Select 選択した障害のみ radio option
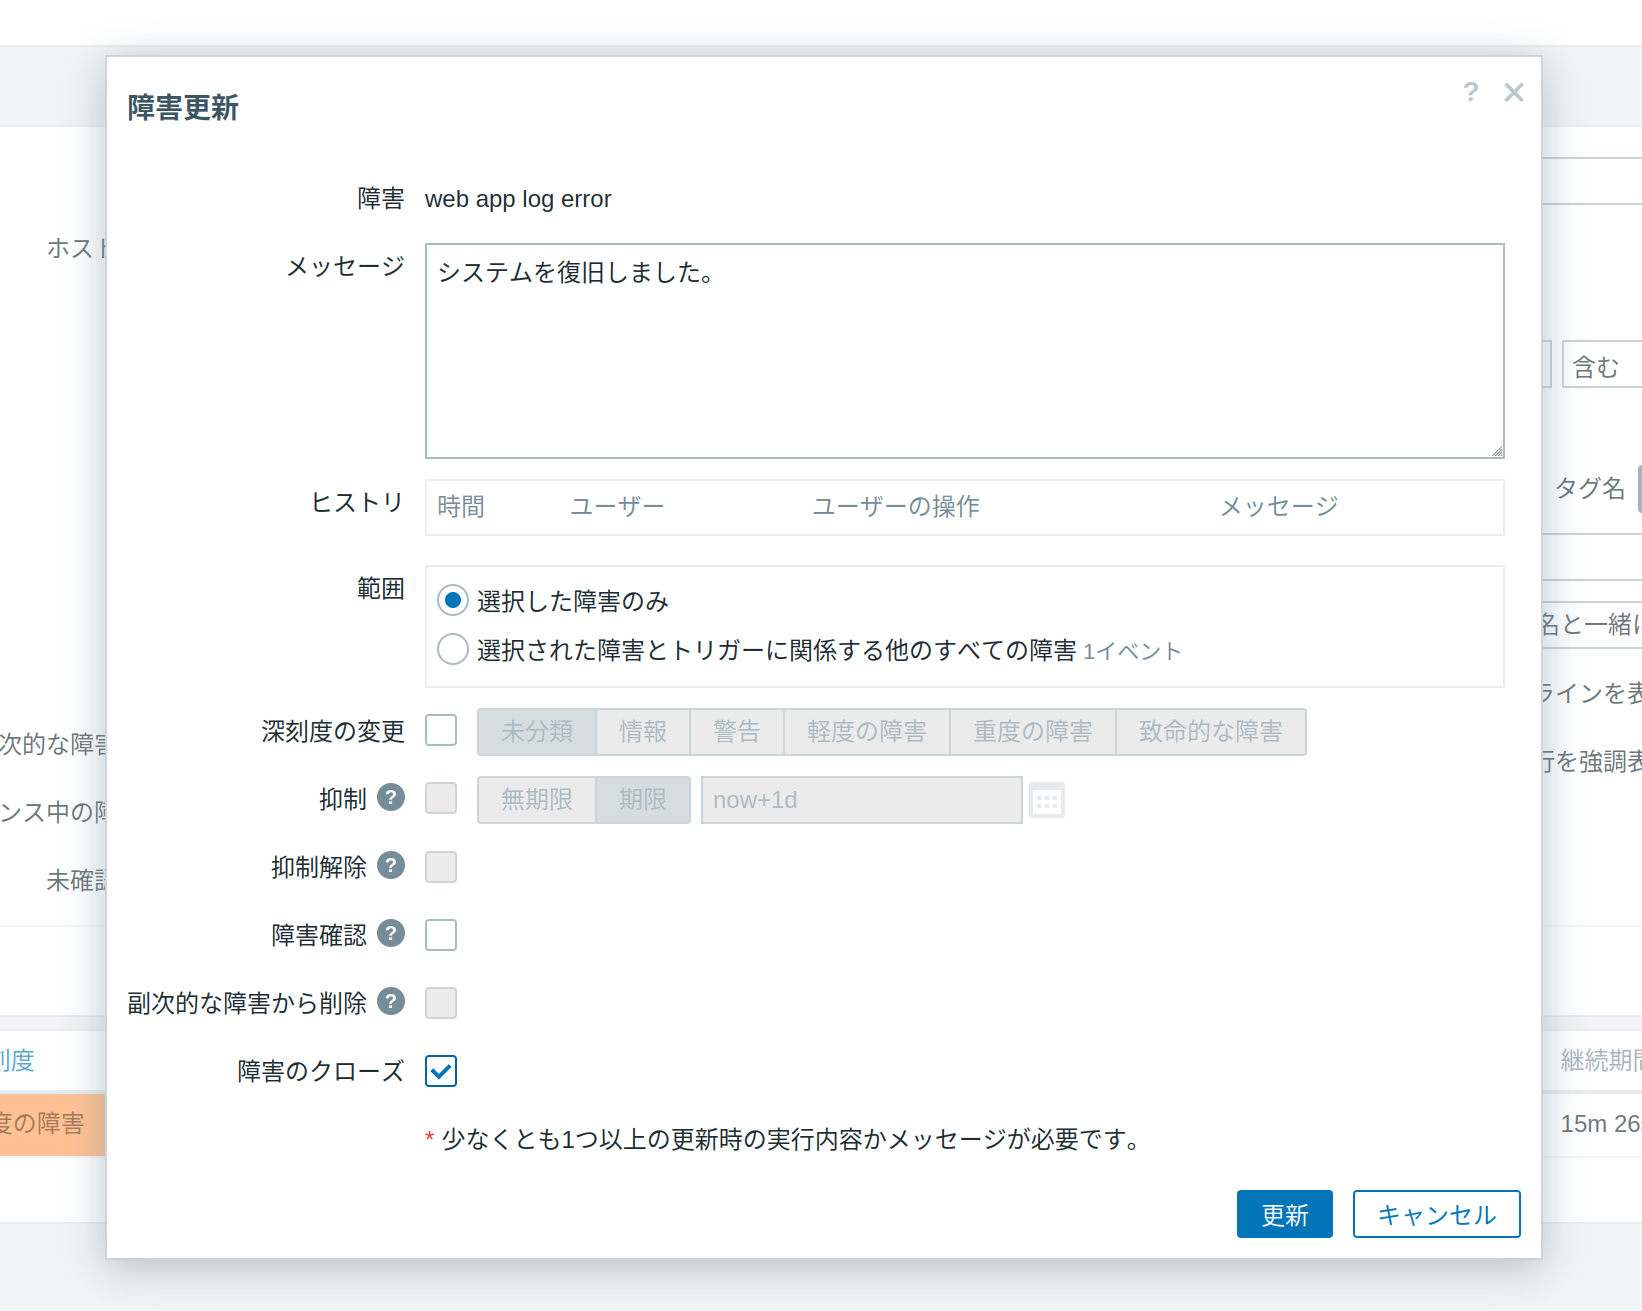 click(453, 600)
